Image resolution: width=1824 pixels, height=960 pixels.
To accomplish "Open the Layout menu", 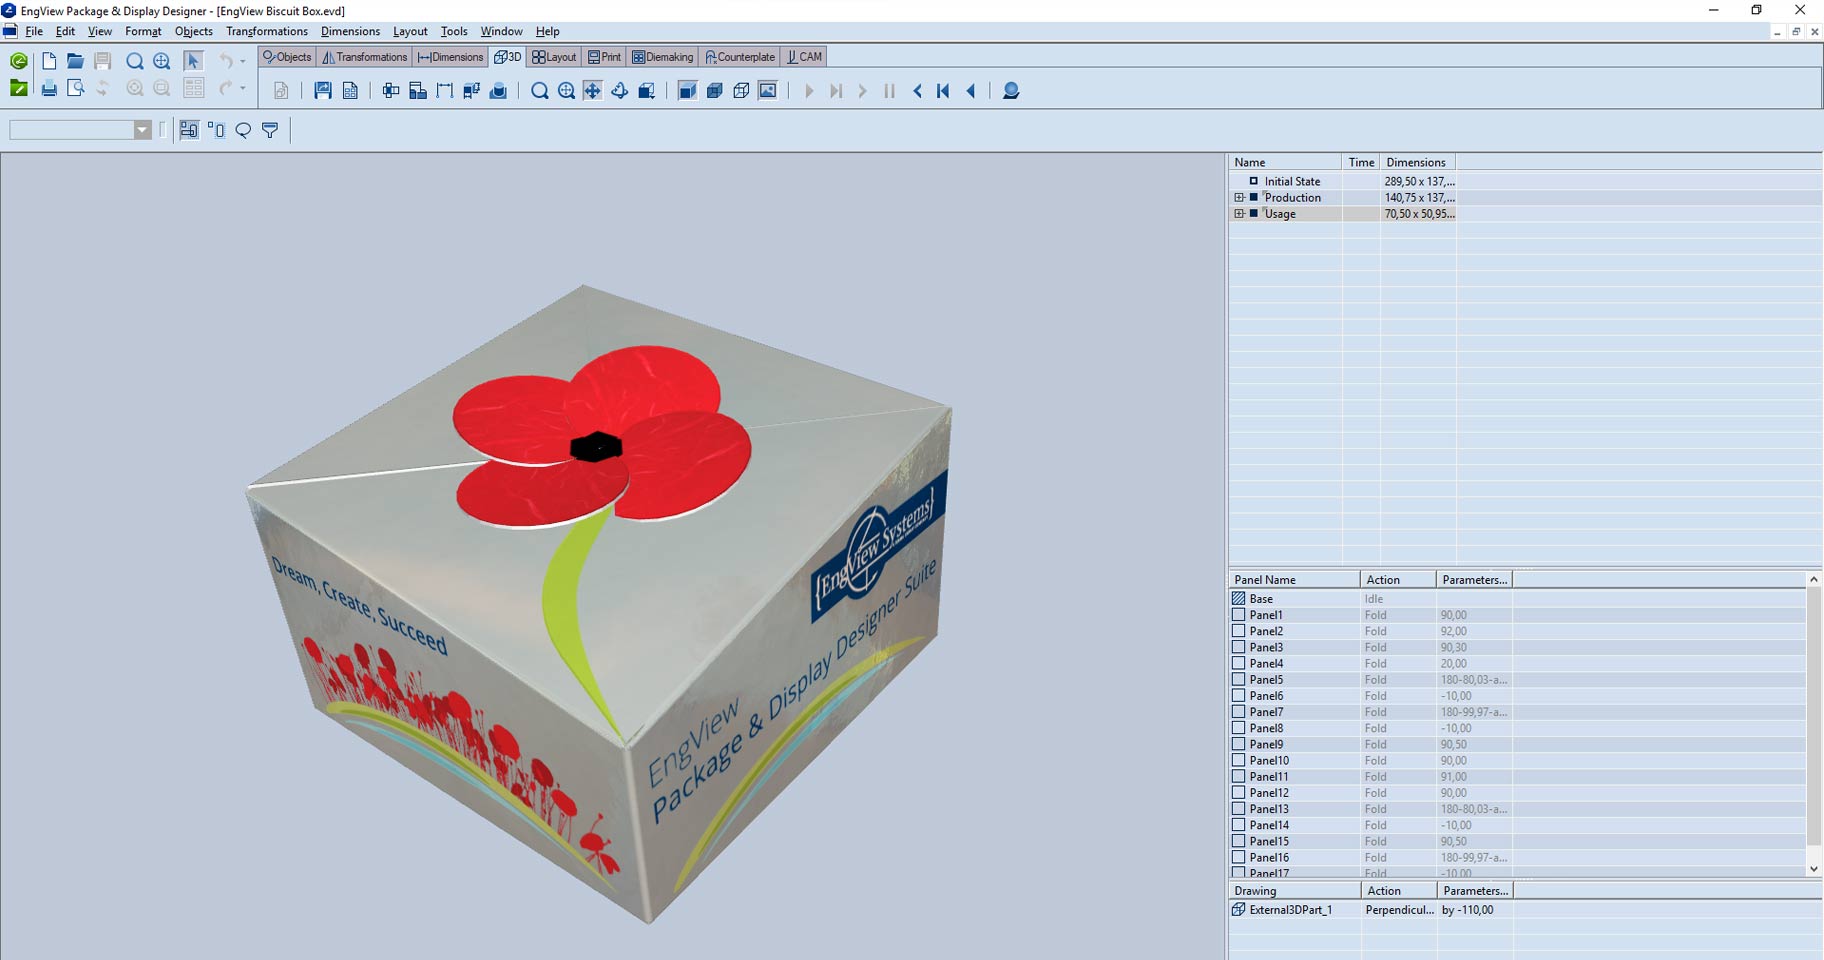I will pos(410,31).
